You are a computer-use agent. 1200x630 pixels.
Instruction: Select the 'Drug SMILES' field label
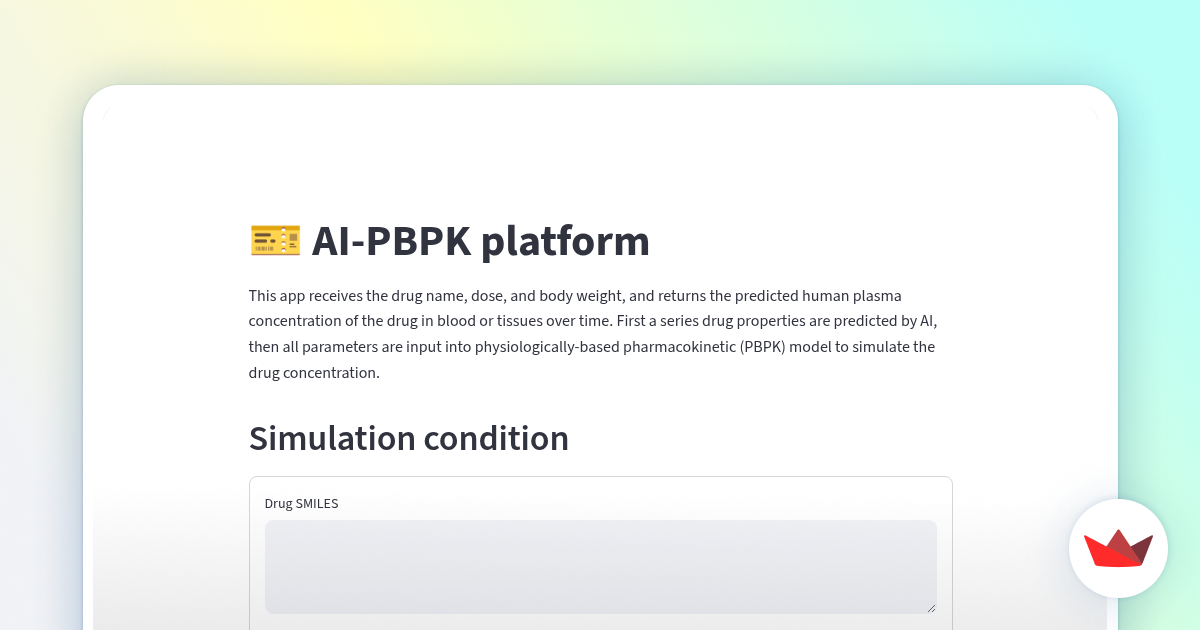[301, 503]
